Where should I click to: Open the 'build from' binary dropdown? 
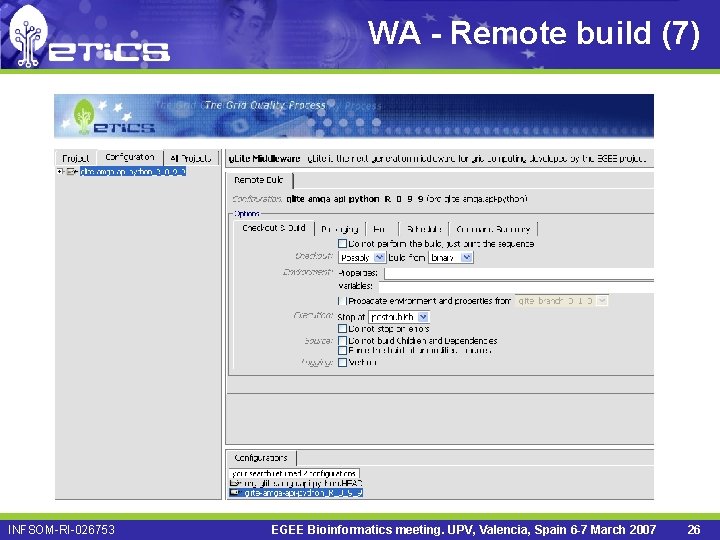tap(450, 258)
